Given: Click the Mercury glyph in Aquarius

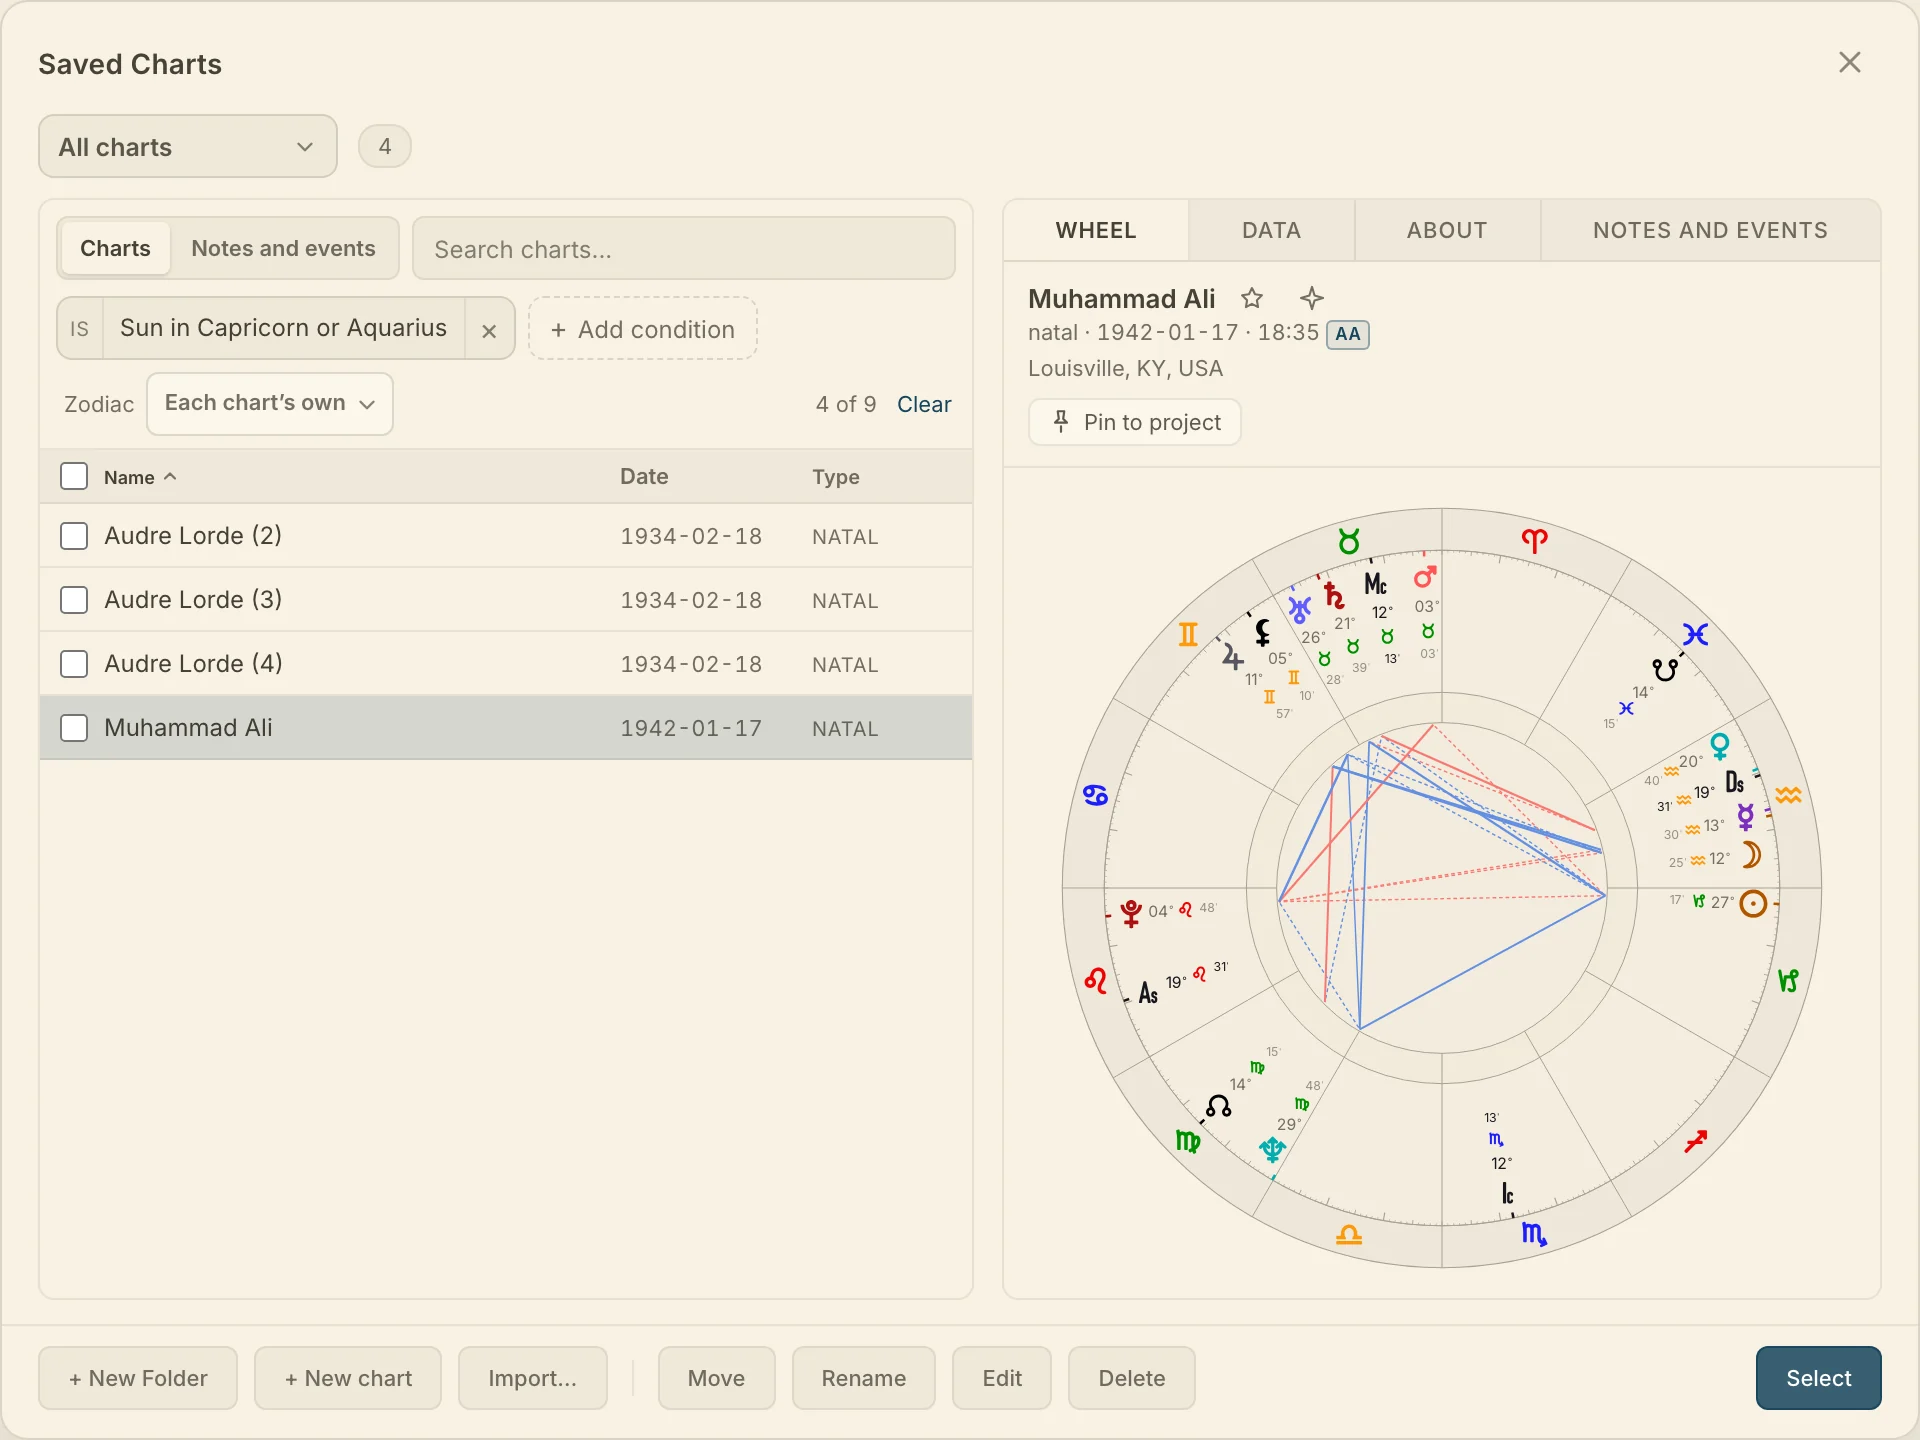Looking at the screenshot, I should (1746, 817).
